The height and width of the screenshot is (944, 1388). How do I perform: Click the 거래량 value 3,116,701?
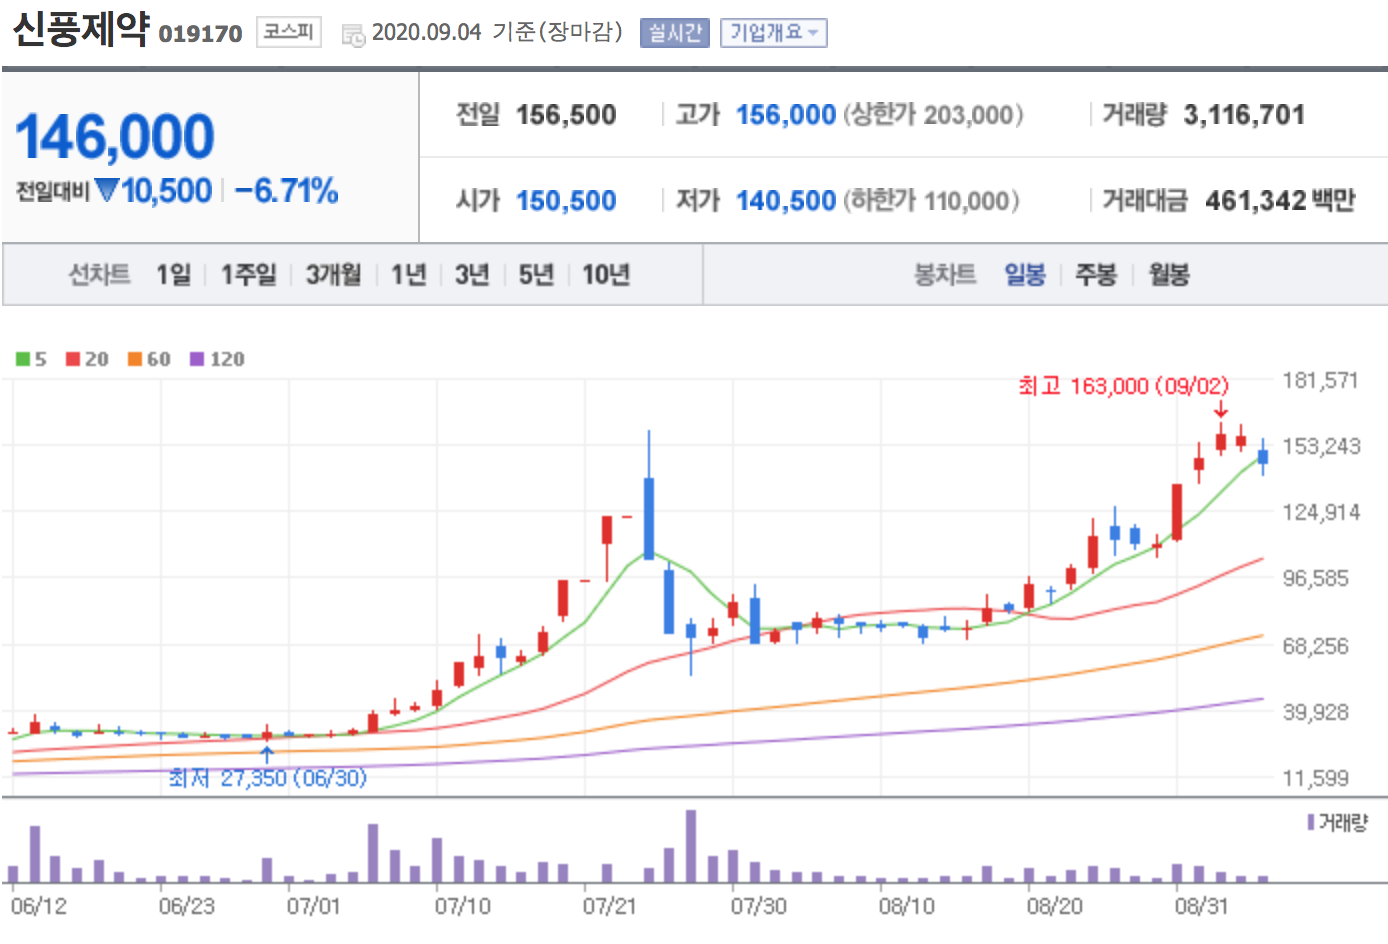[x=1244, y=115]
